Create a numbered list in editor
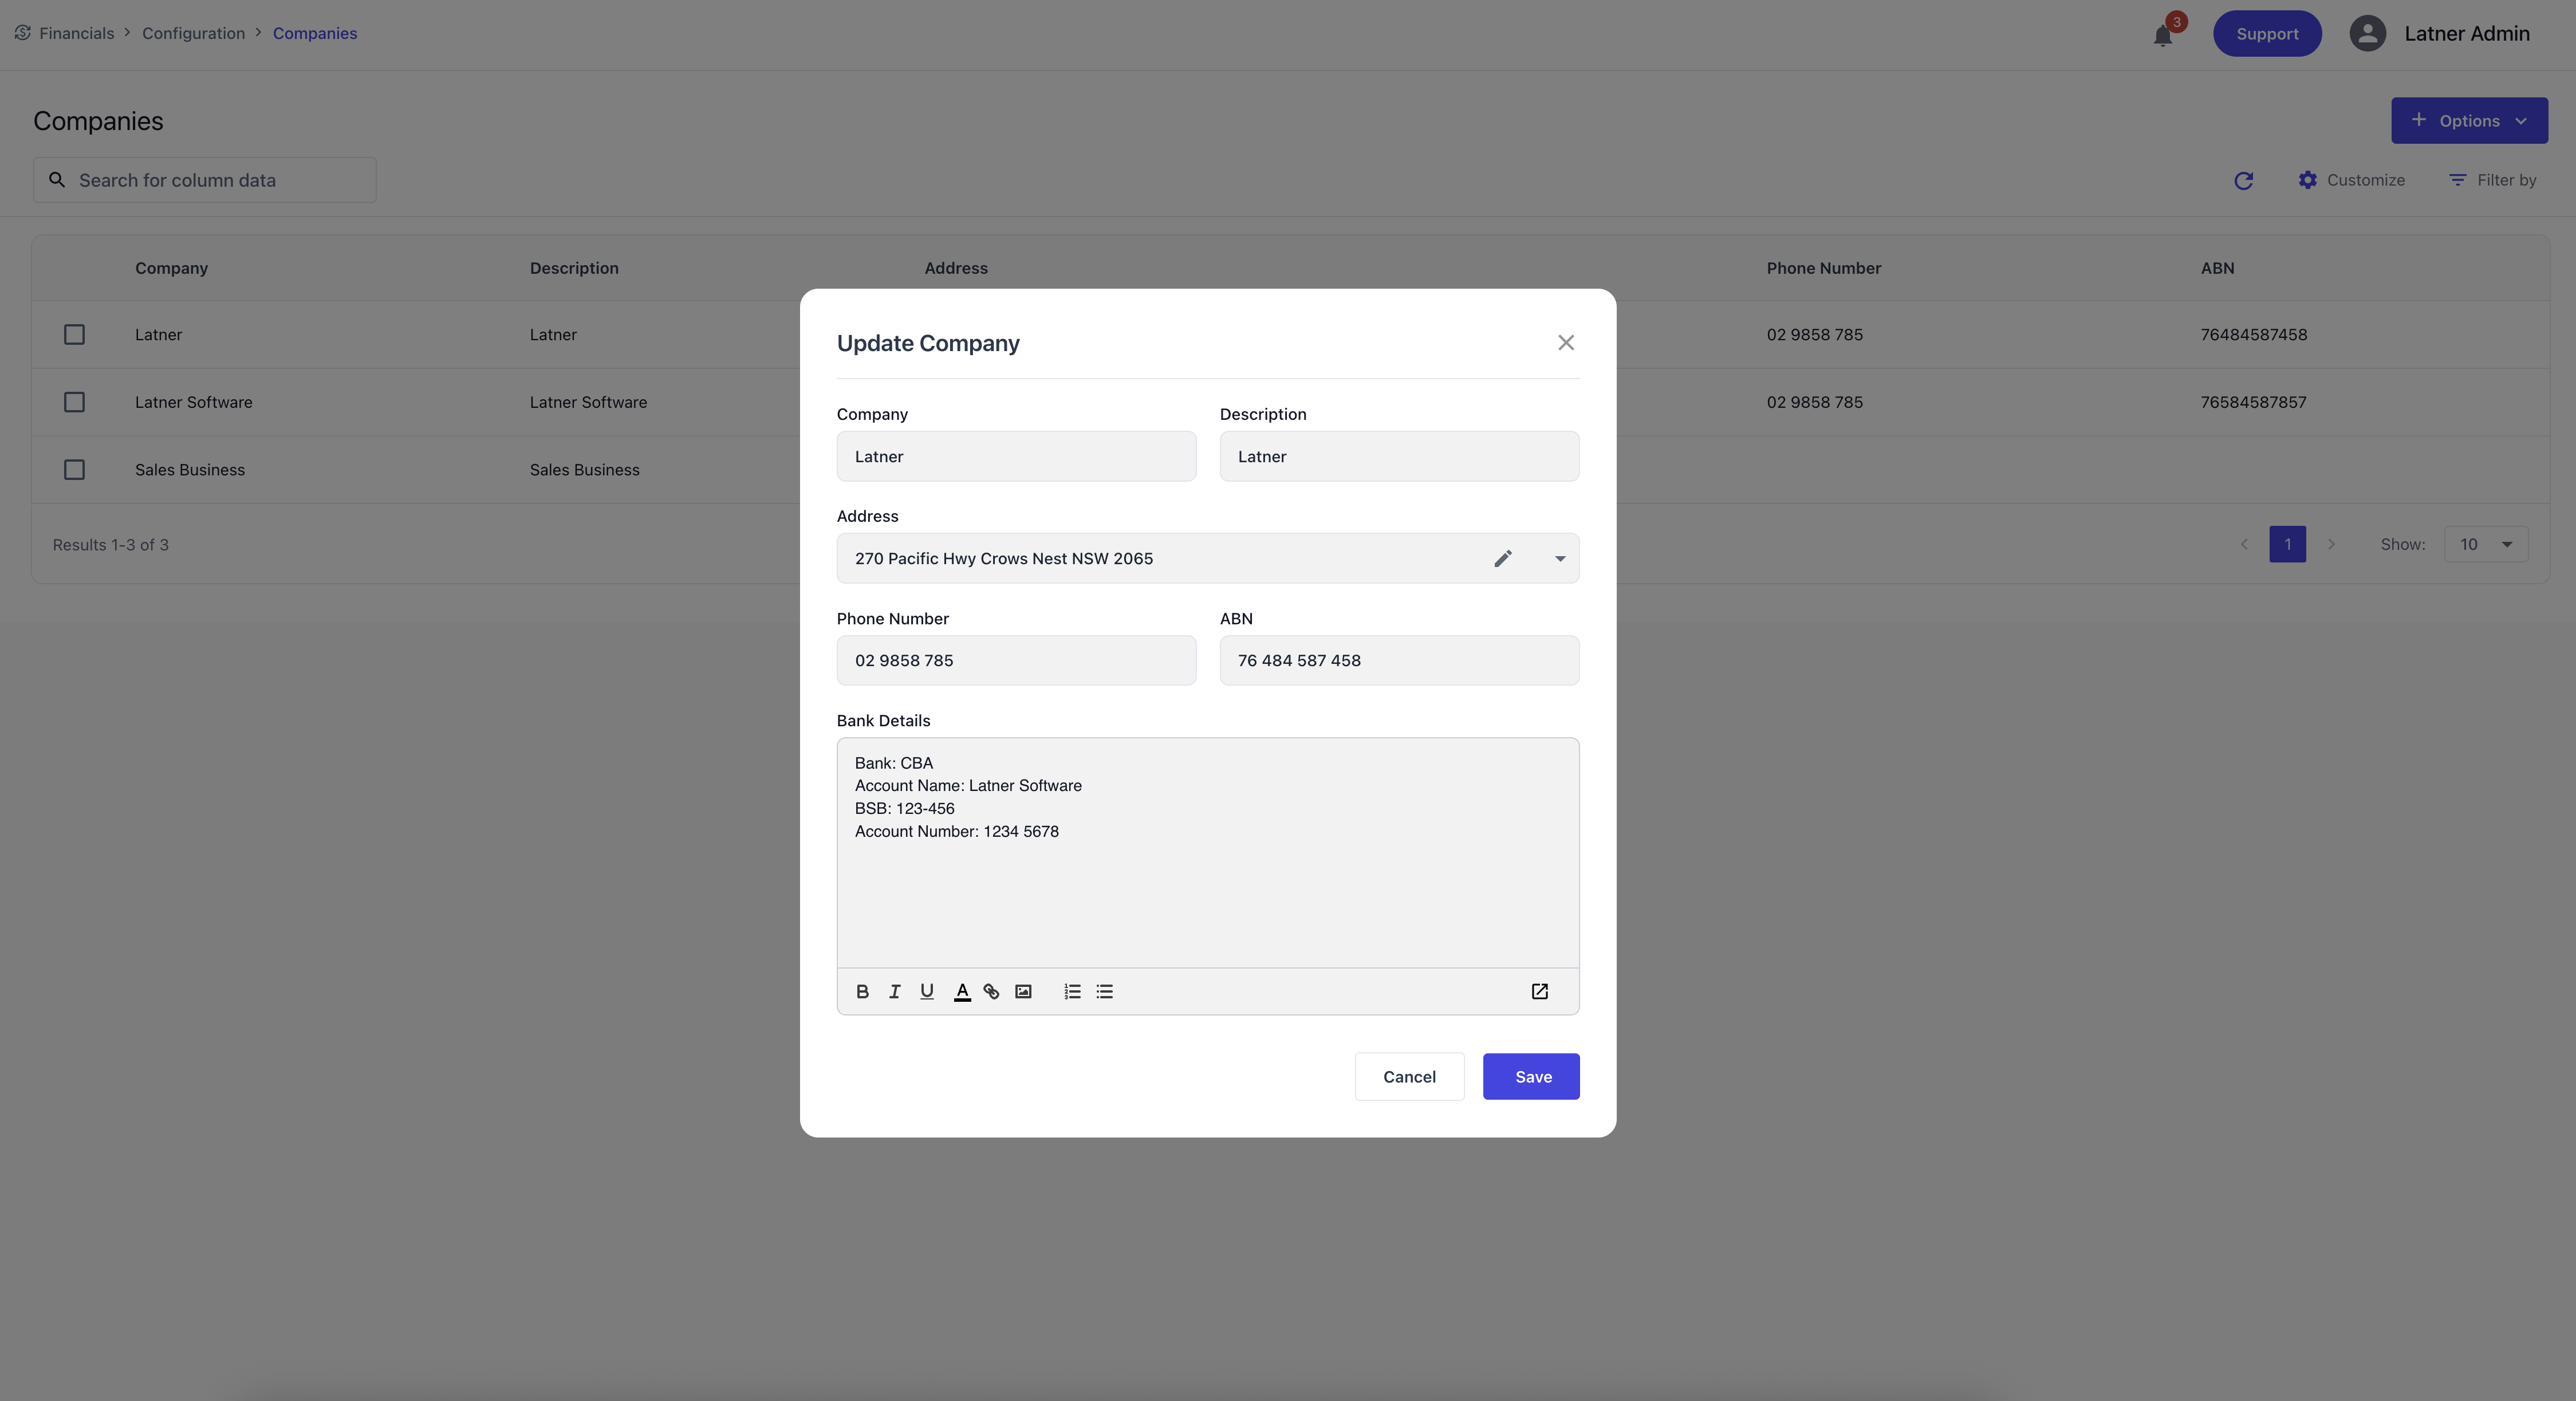The height and width of the screenshot is (1401, 2576). [x=1072, y=991]
